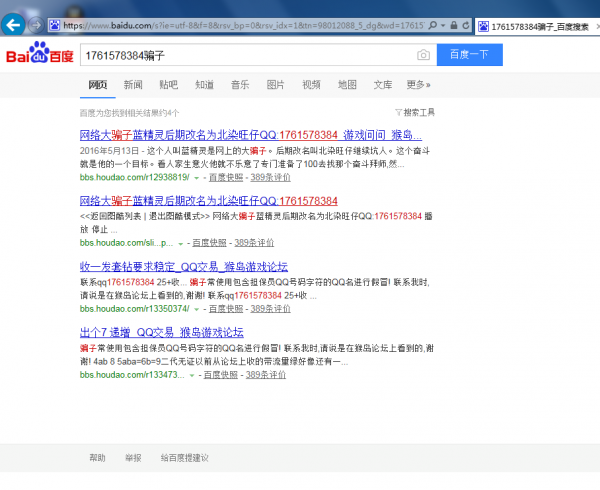The height and width of the screenshot is (490, 600).
Task: Click 给百度提建议 footer link
Action: [x=184, y=457]
